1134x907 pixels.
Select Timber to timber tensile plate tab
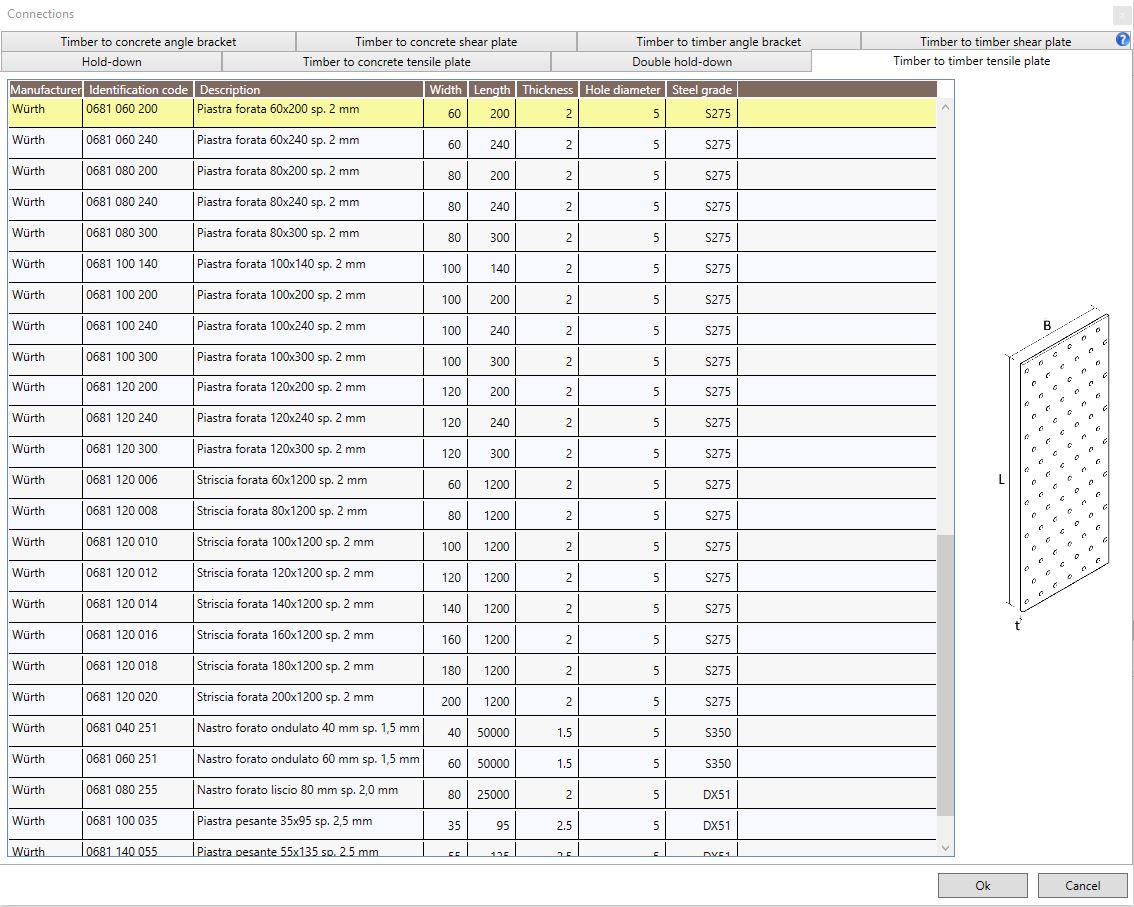coord(971,61)
